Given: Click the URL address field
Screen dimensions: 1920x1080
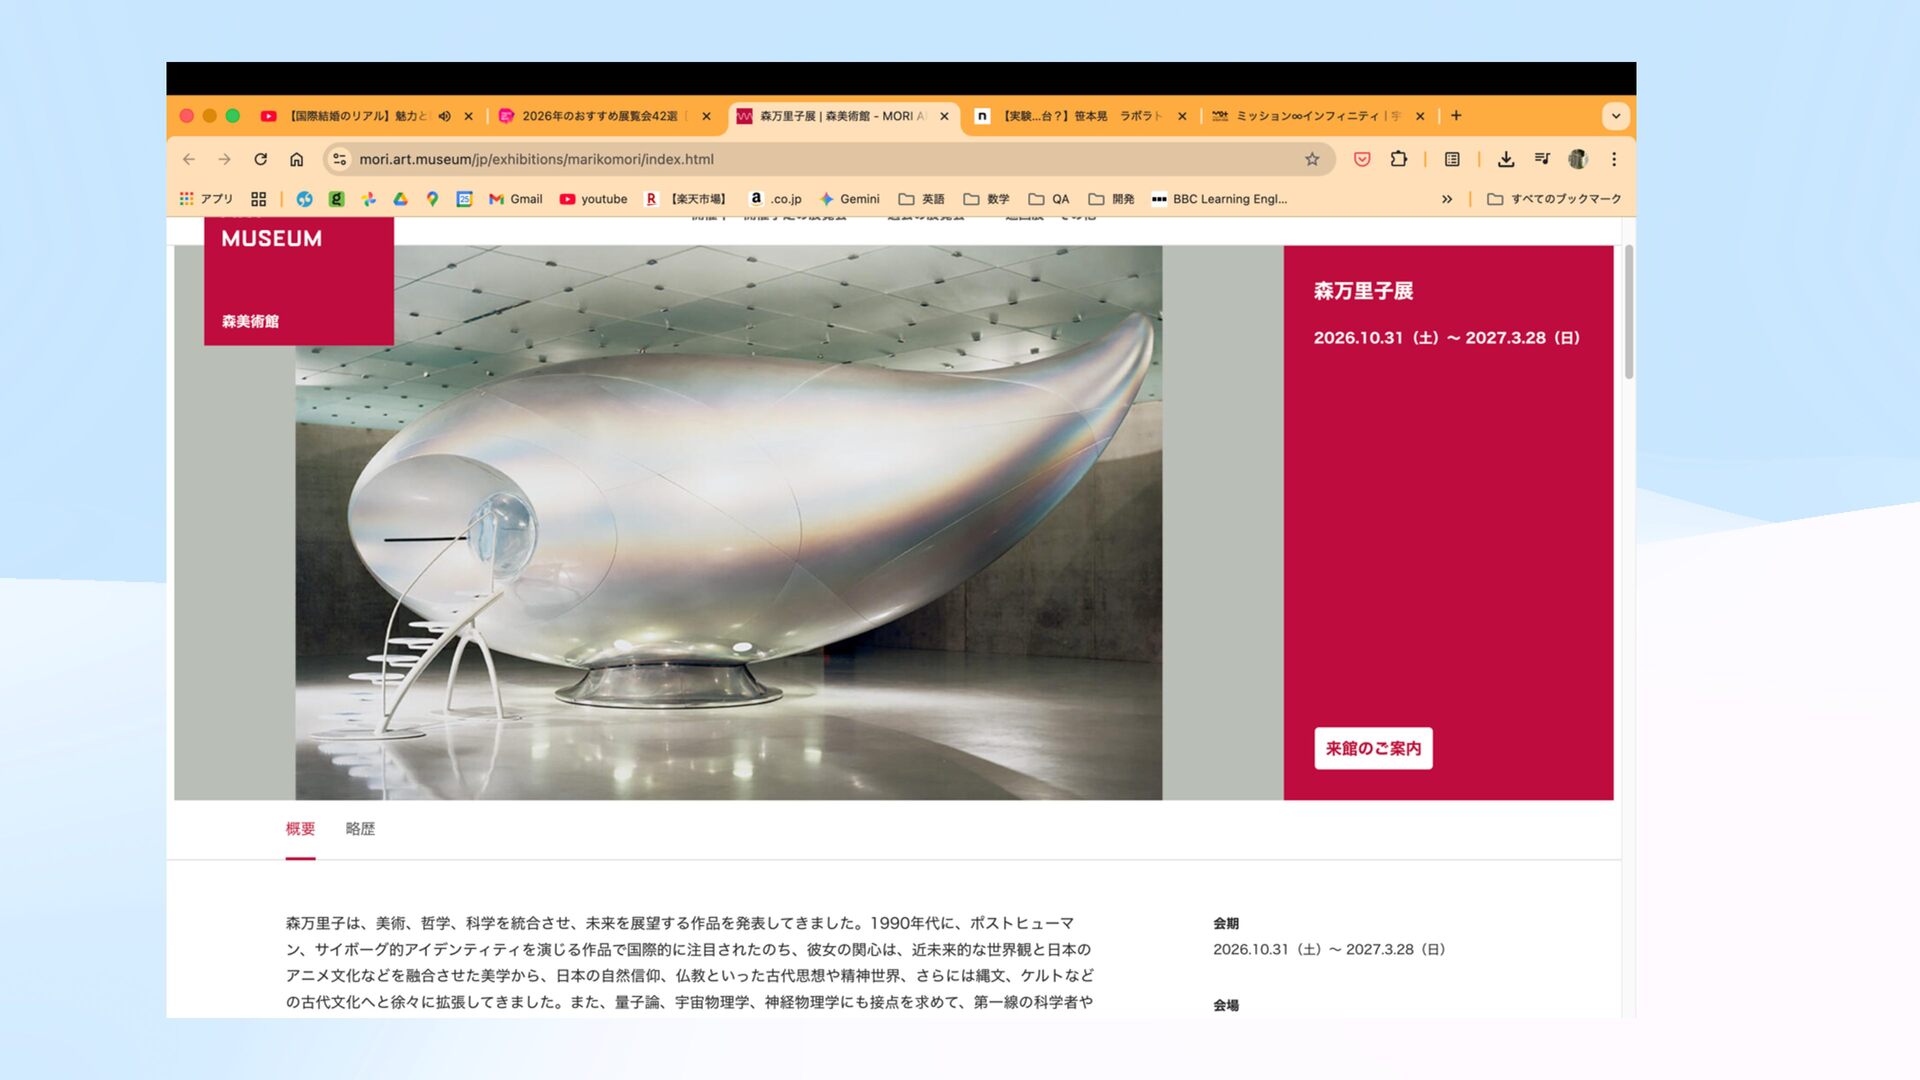Looking at the screenshot, I should 800,159.
